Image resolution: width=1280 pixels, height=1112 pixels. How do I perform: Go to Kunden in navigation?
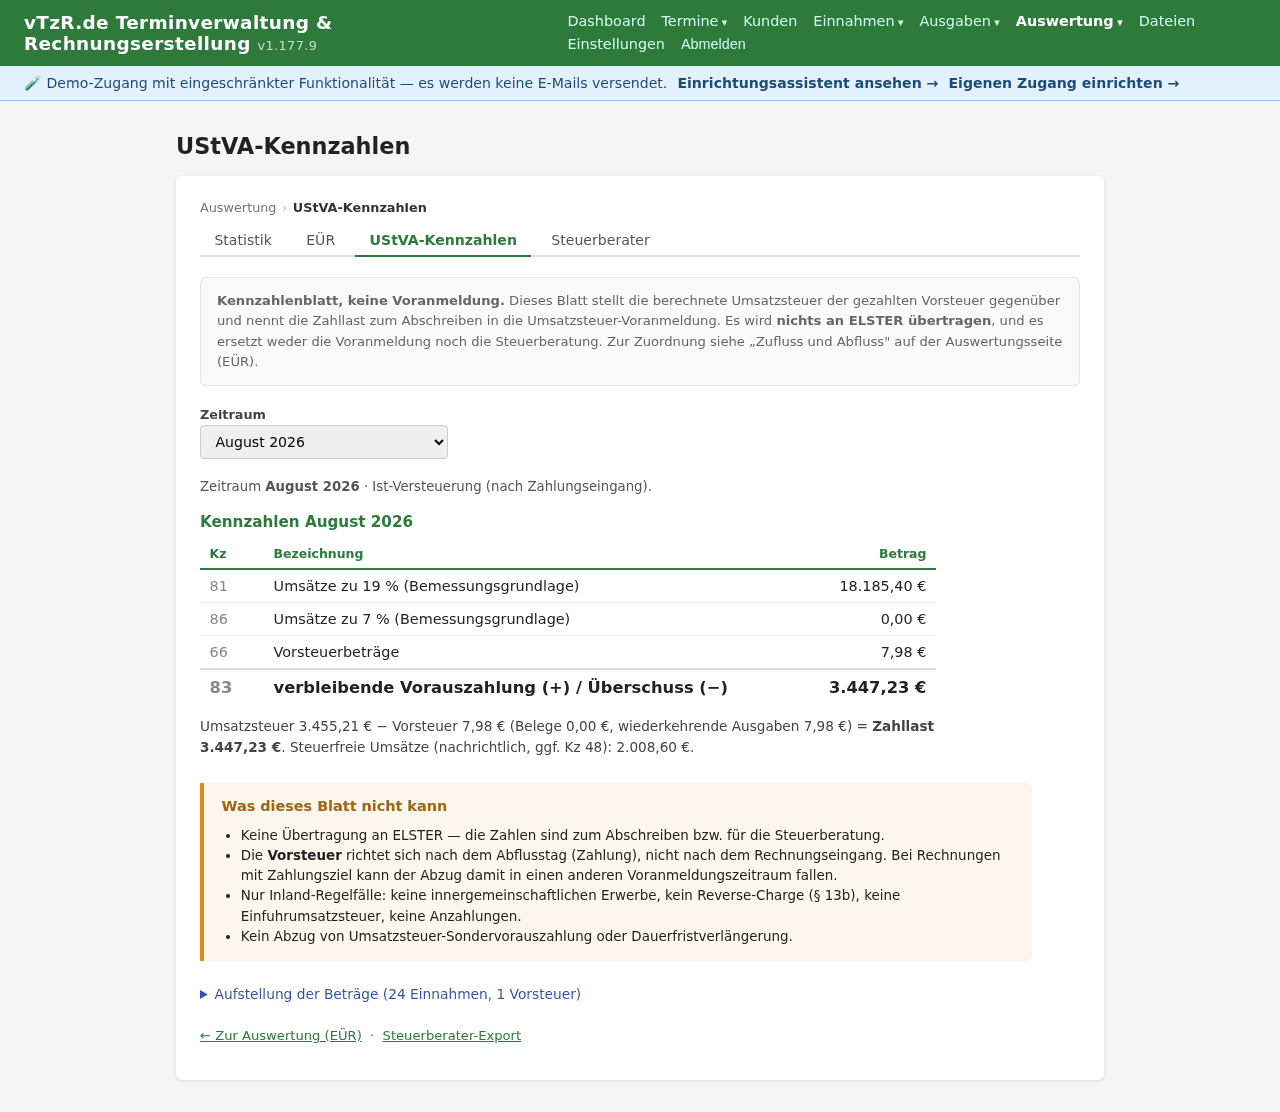pos(770,21)
